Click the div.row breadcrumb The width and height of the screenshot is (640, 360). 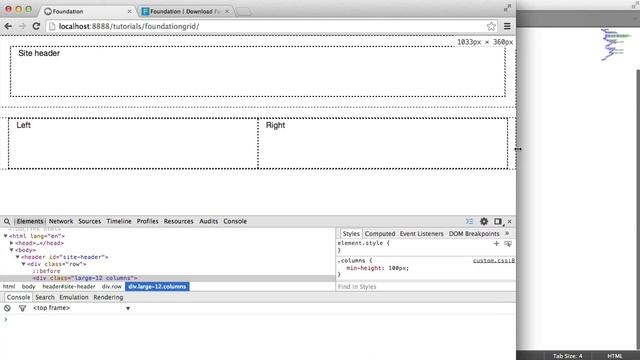pyautogui.click(x=111, y=287)
